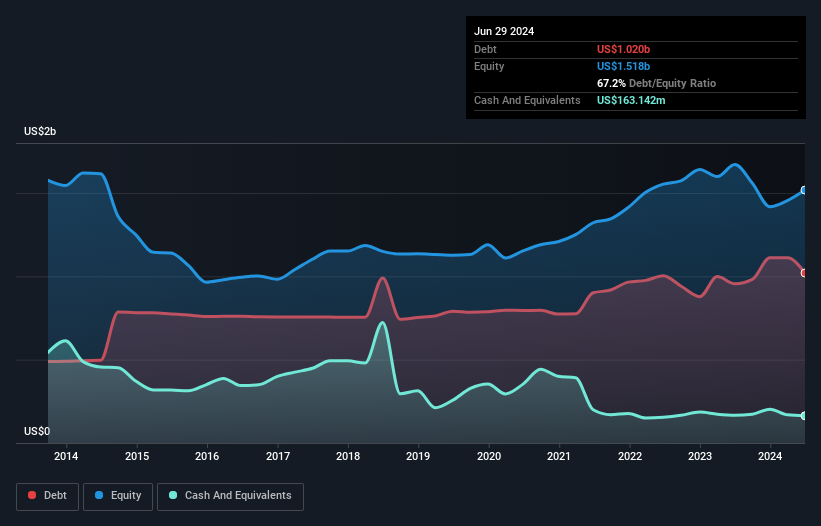Click the blue Equity legend dot

click(99, 495)
